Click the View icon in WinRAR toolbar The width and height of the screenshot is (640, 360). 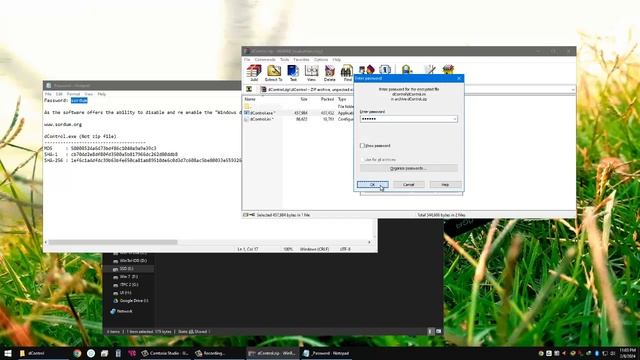pyautogui.click(x=311, y=73)
